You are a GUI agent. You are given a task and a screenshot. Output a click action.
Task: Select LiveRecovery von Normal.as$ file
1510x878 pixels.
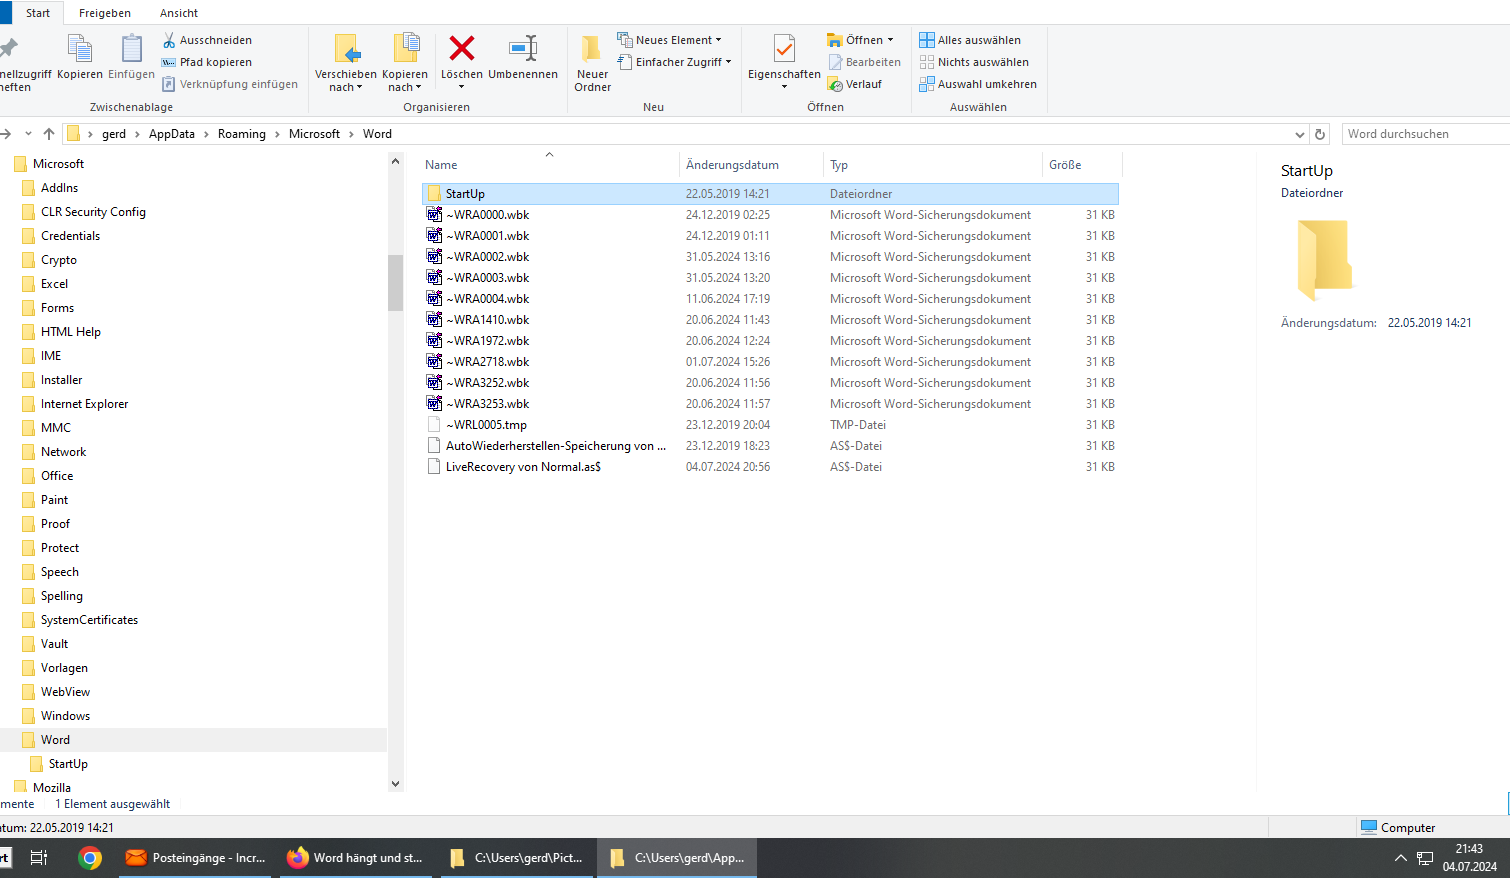pyautogui.click(x=523, y=467)
